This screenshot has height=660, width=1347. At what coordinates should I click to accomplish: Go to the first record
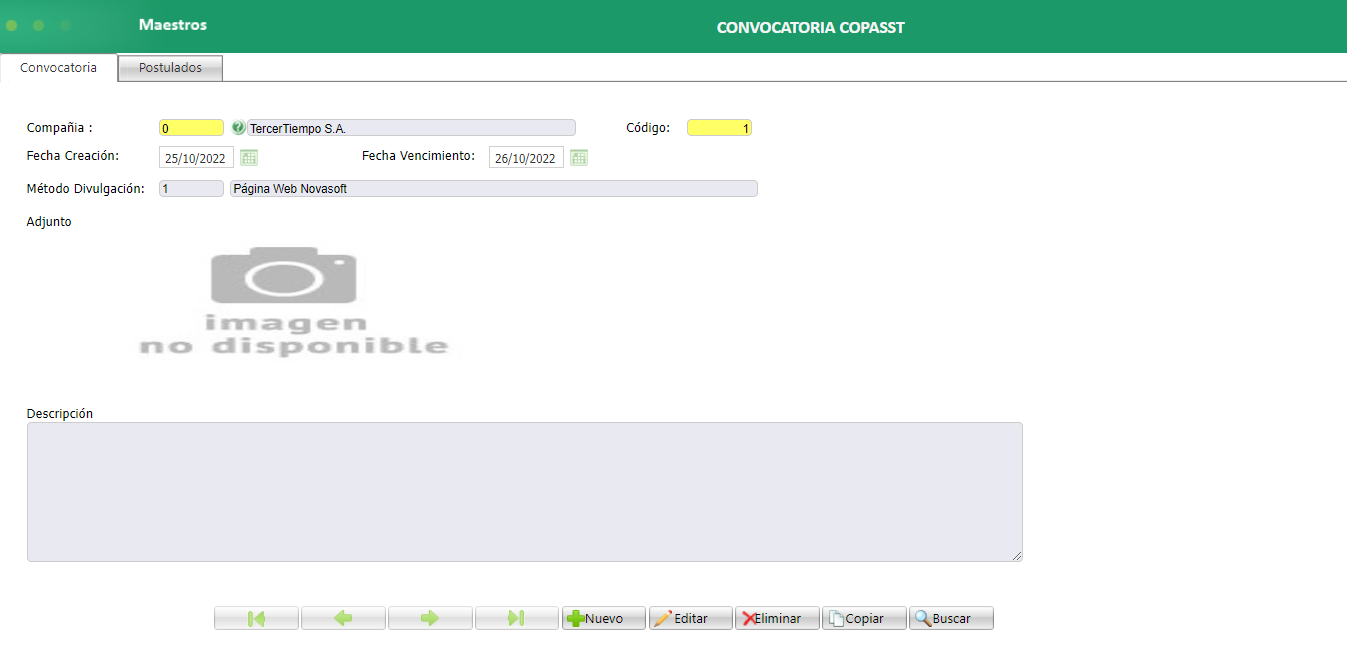click(256, 618)
